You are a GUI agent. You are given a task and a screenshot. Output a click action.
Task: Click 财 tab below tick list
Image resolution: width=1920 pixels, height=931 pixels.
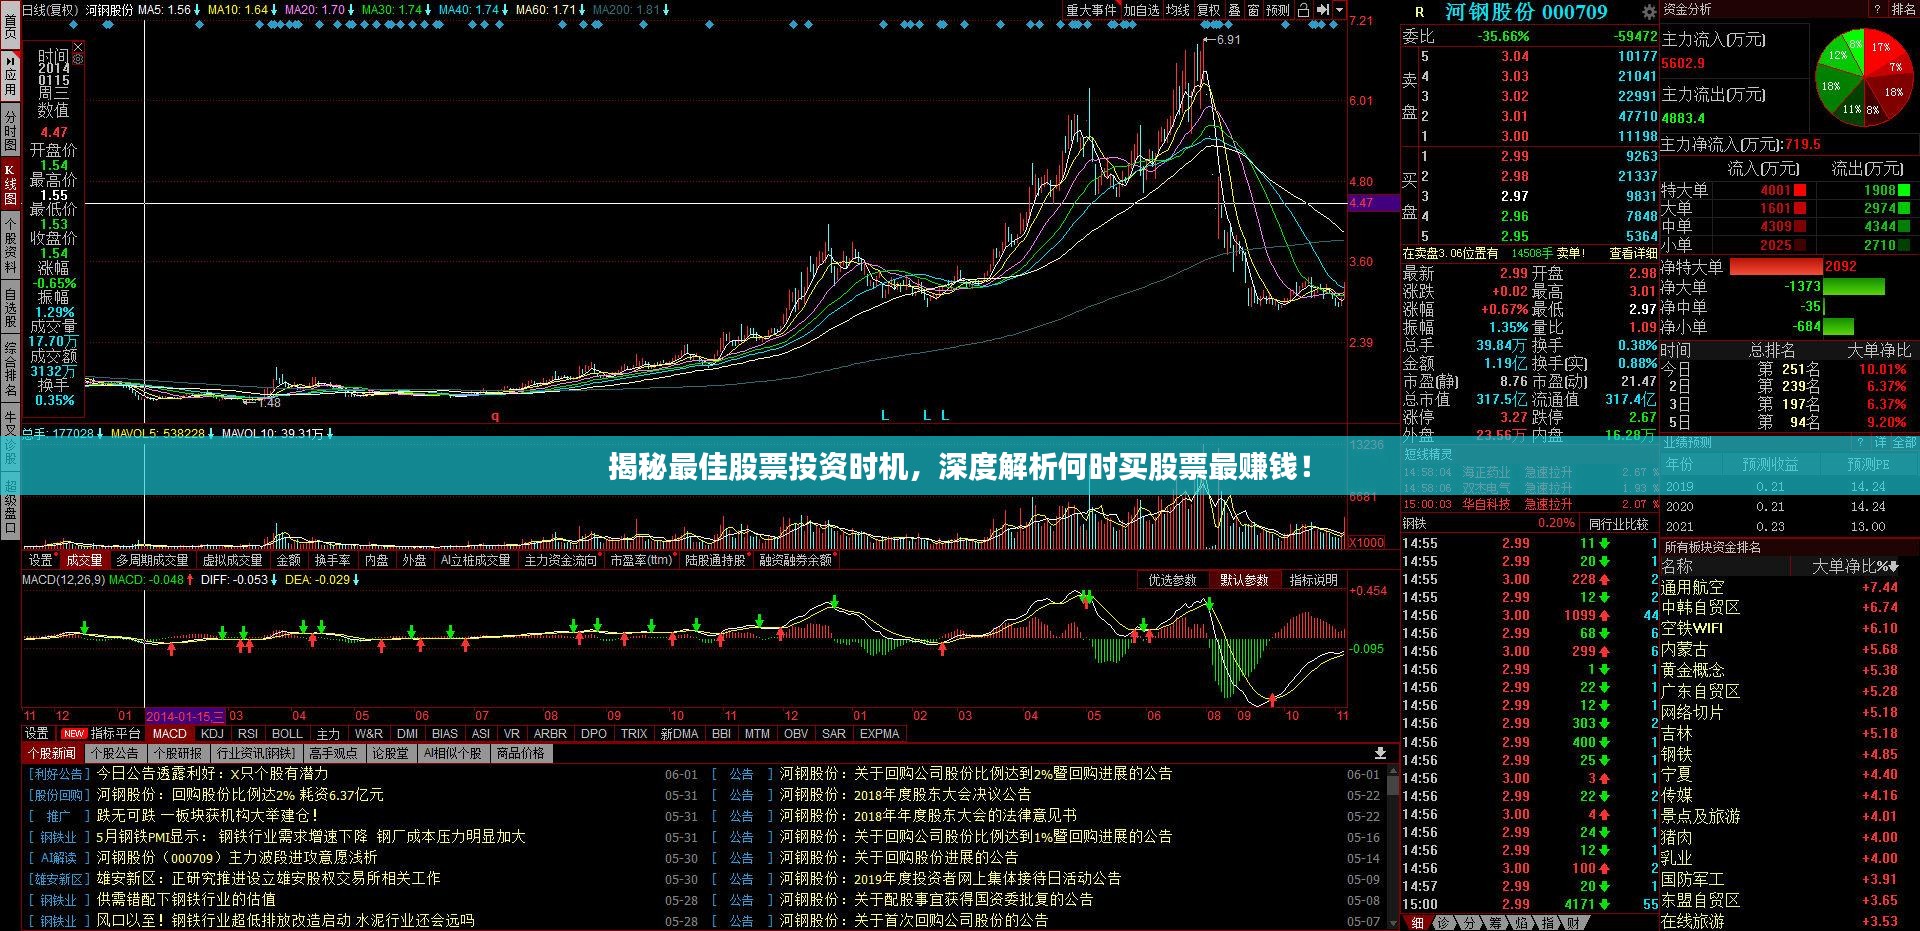[x=1574, y=923]
